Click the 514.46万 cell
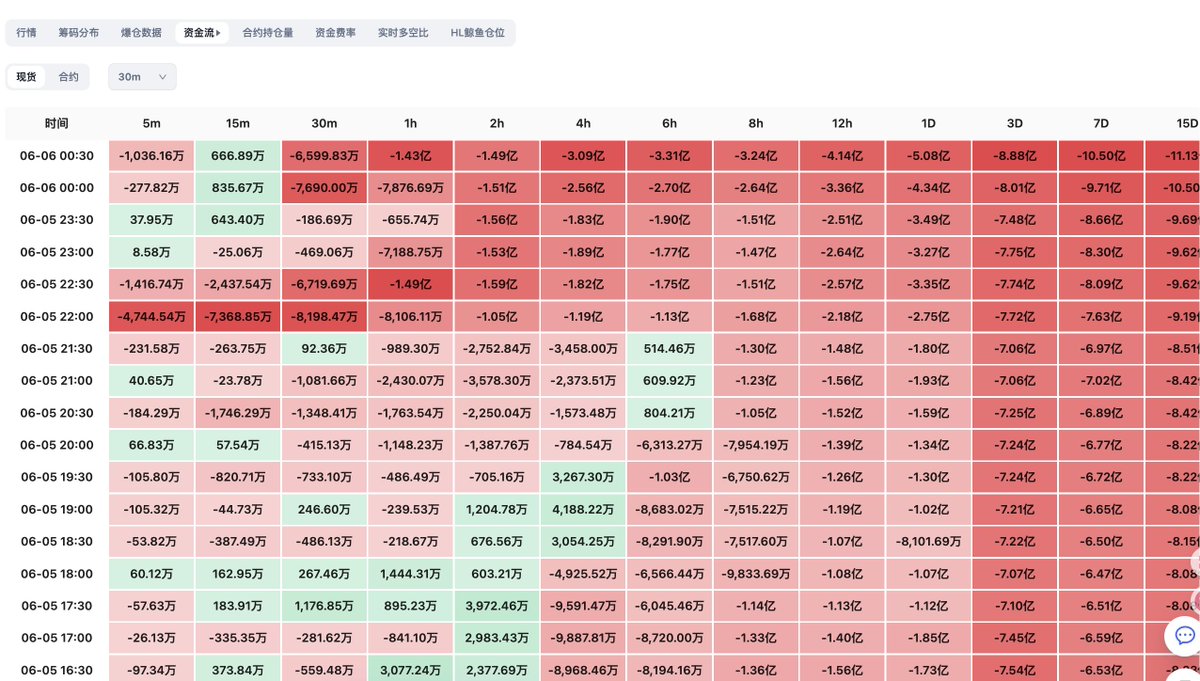The height and width of the screenshot is (681, 1200). coord(669,349)
